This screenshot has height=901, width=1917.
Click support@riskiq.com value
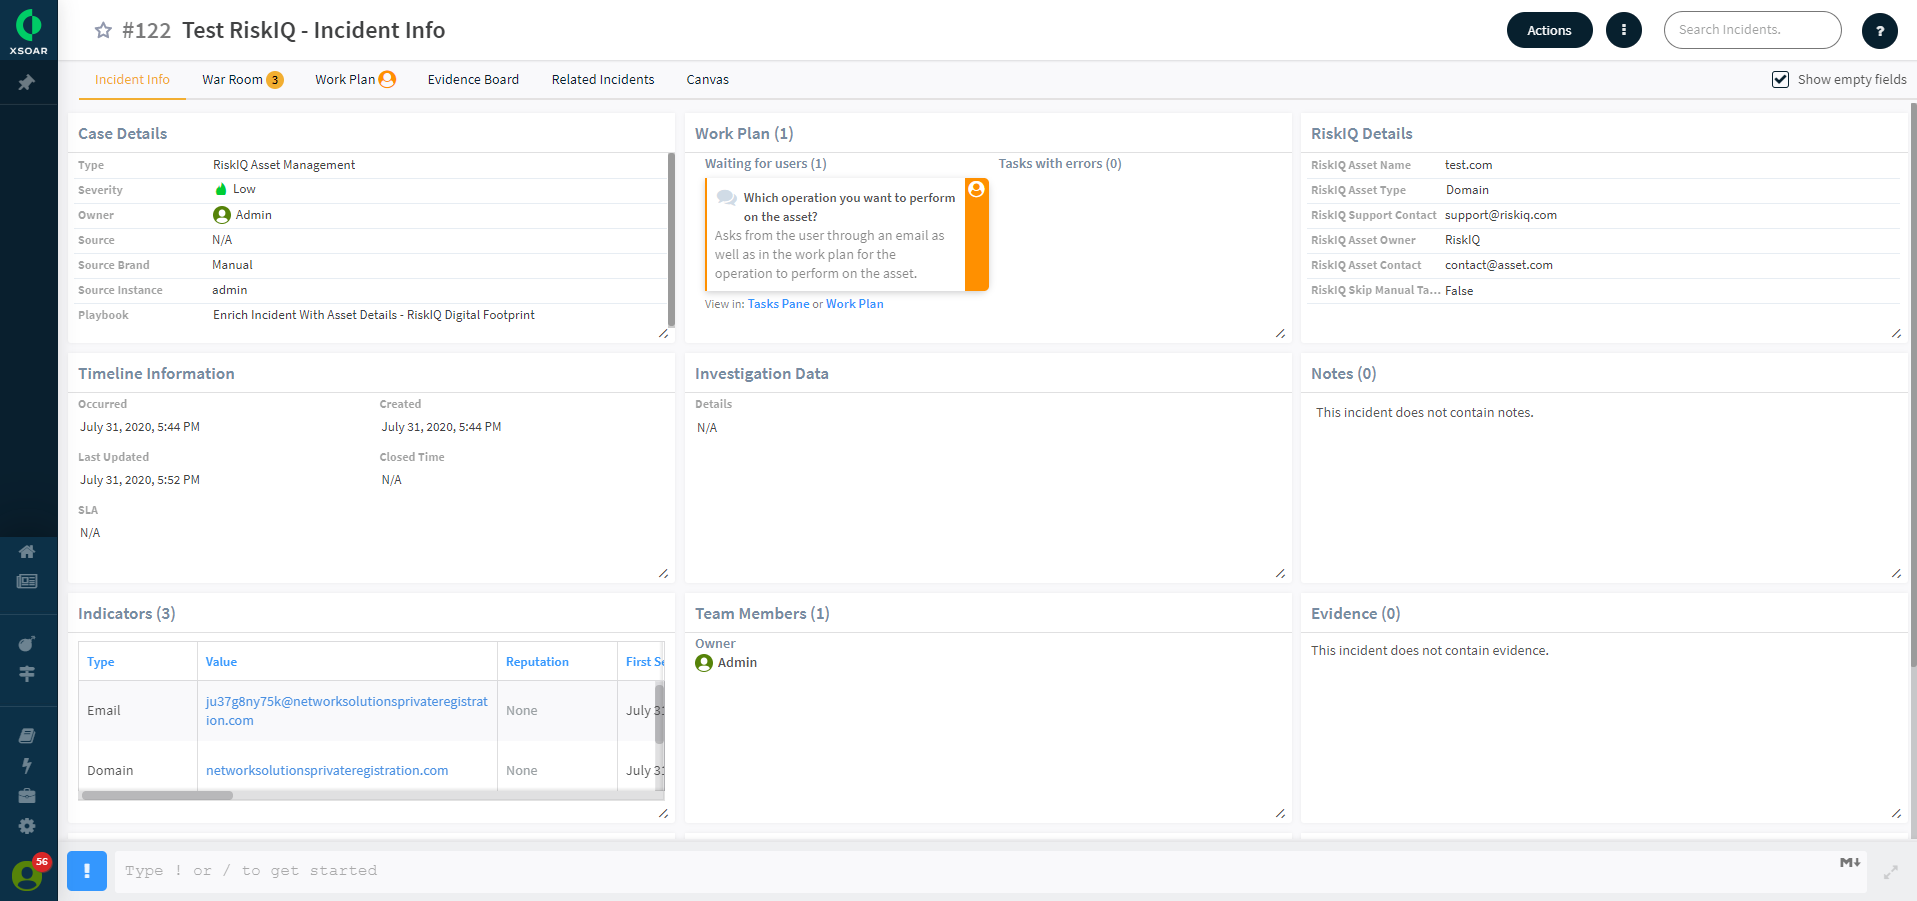pyautogui.click(x=1500, y=215)
